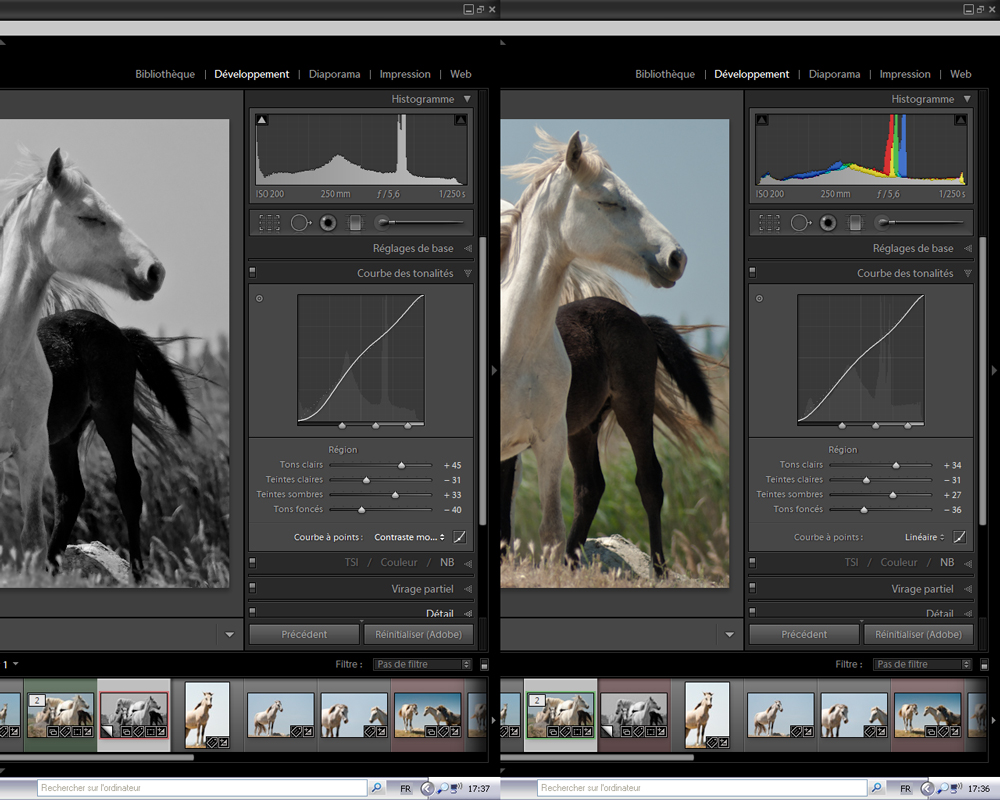Open Pas de filtre dropdown in left window
This screenshot has width=1000, height=800.
[422, 665]
